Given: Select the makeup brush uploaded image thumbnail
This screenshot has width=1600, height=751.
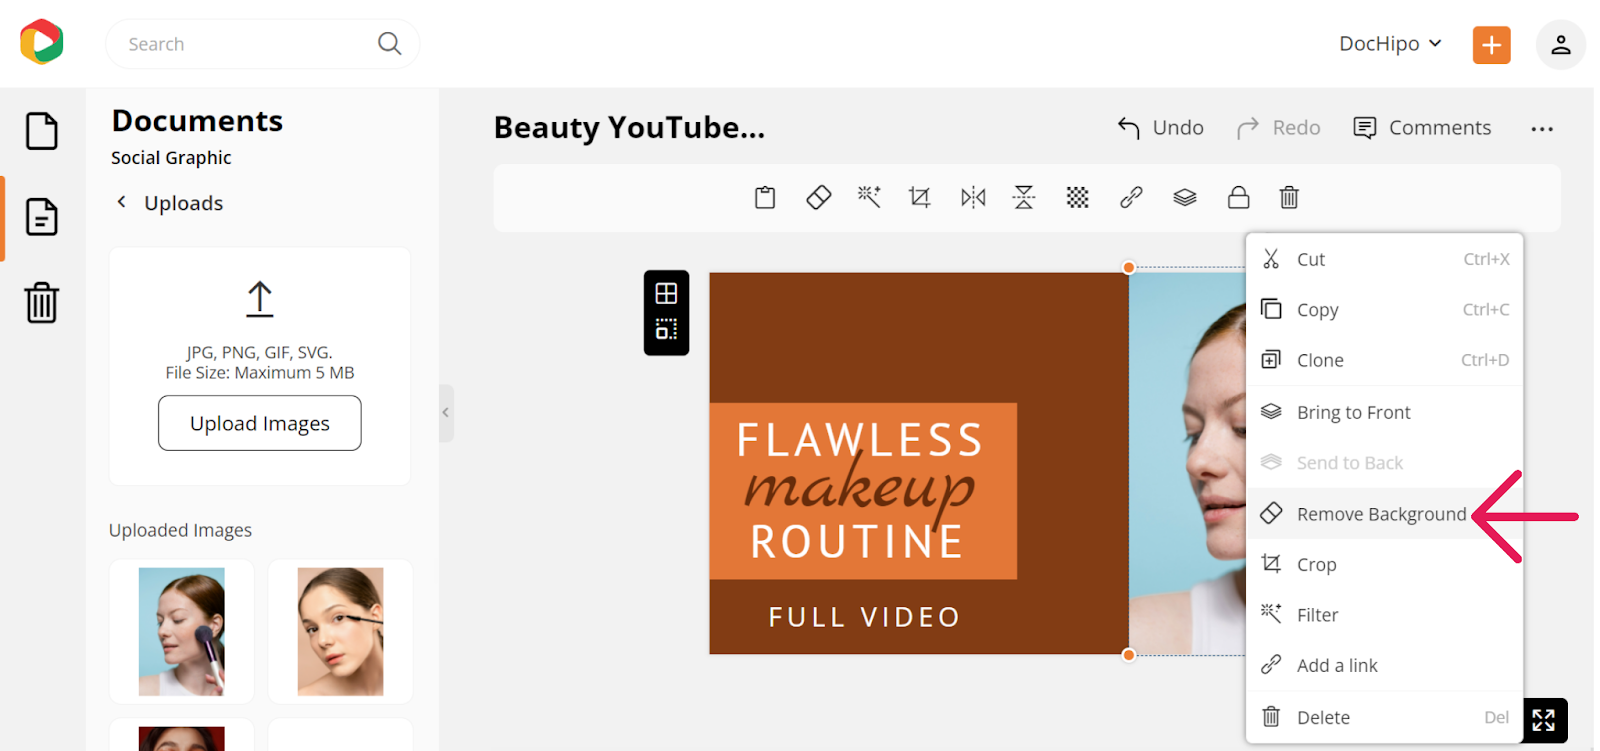Looking at the screenshot, I should pos(181,632).
